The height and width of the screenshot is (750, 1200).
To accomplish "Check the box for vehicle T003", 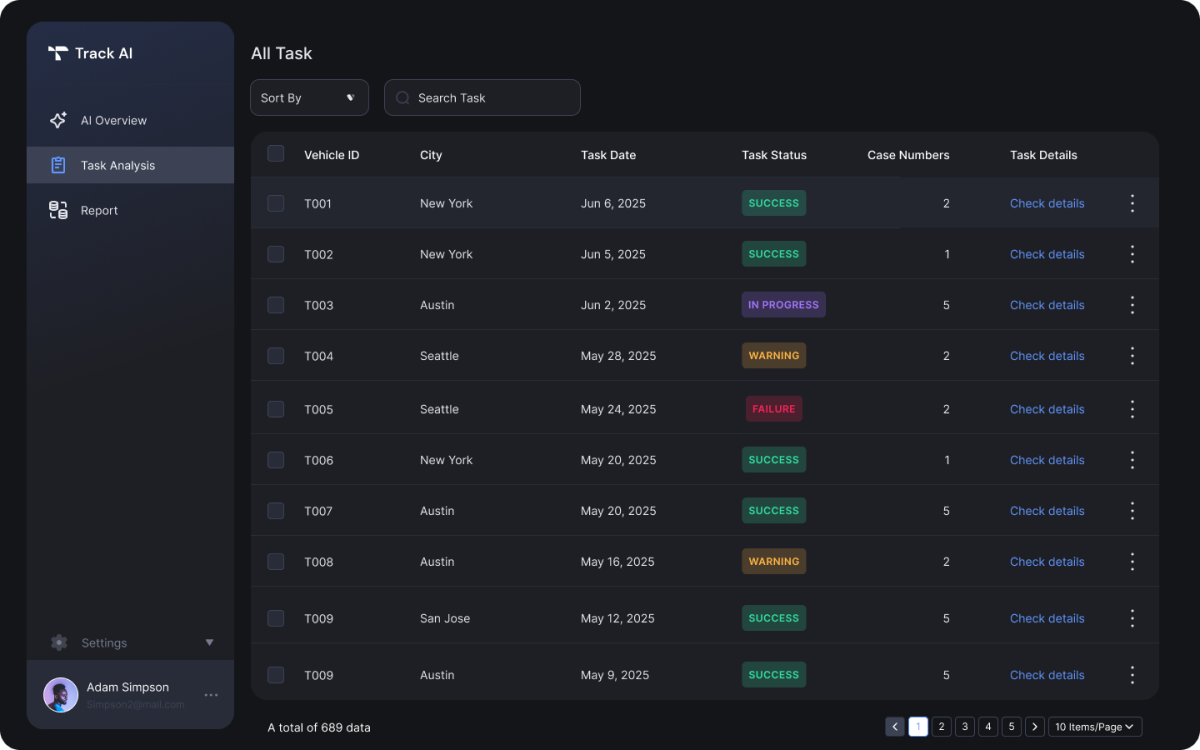I will tap(276, 305).
